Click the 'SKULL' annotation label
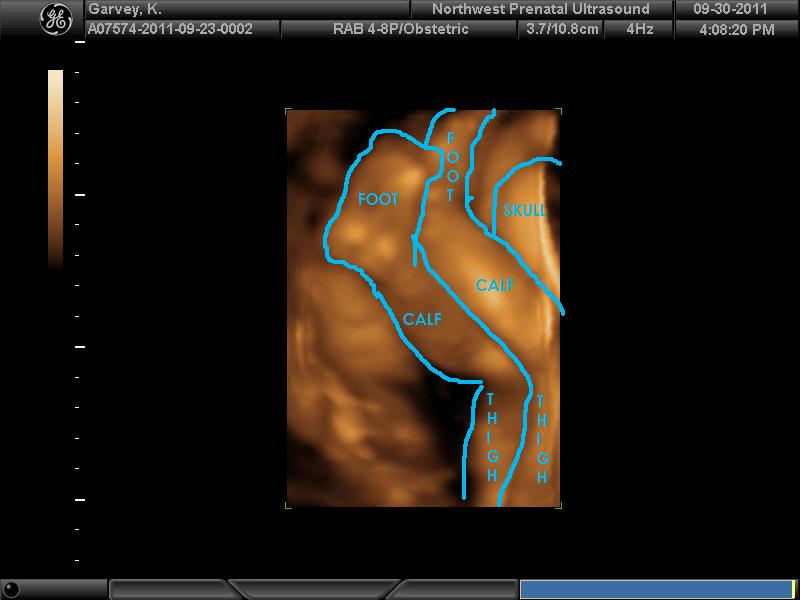The height and width of the screenshot is (600, 800). click(x=525, y=210)
